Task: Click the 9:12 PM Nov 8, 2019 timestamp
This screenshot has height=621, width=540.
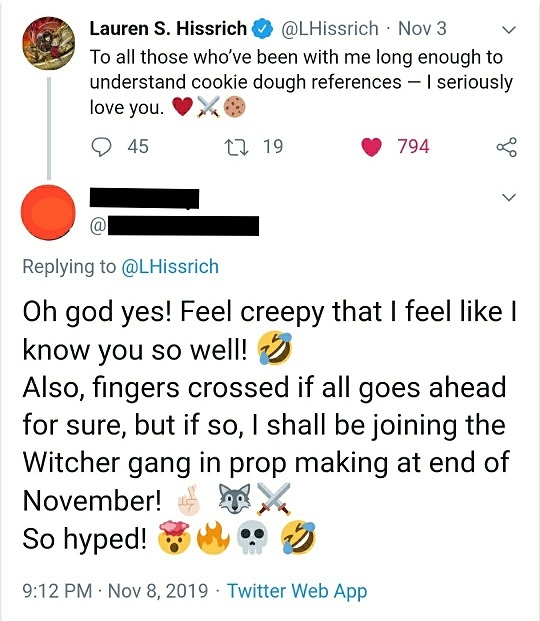Action: pos(115,591)
